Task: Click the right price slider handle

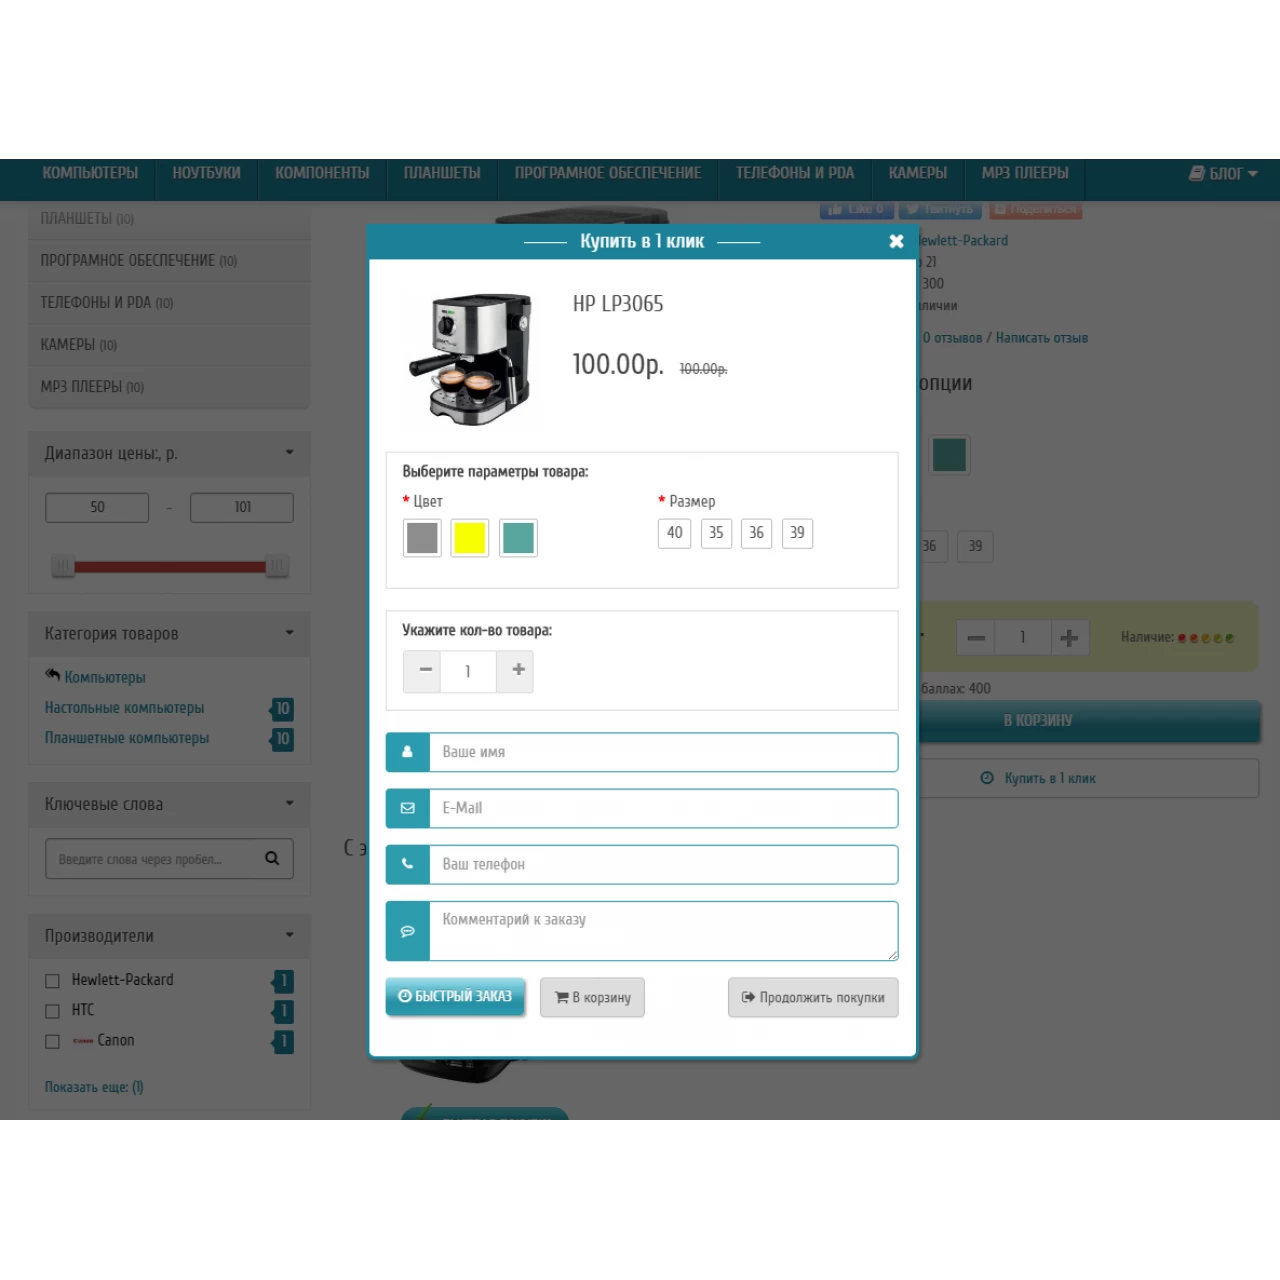Action: [x=277, y=566]
